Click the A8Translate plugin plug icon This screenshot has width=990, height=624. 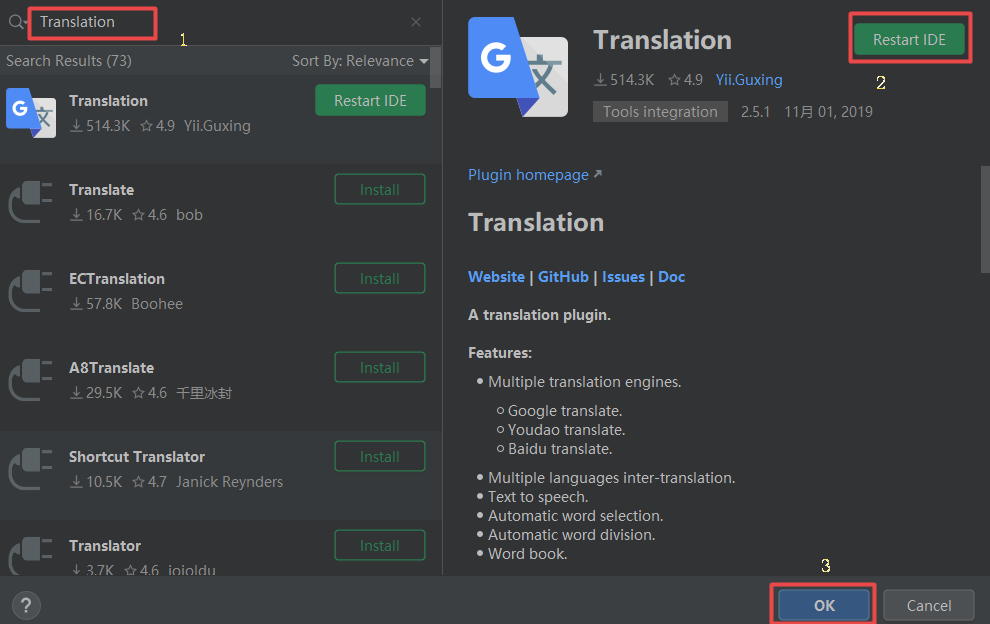point(30,380)
